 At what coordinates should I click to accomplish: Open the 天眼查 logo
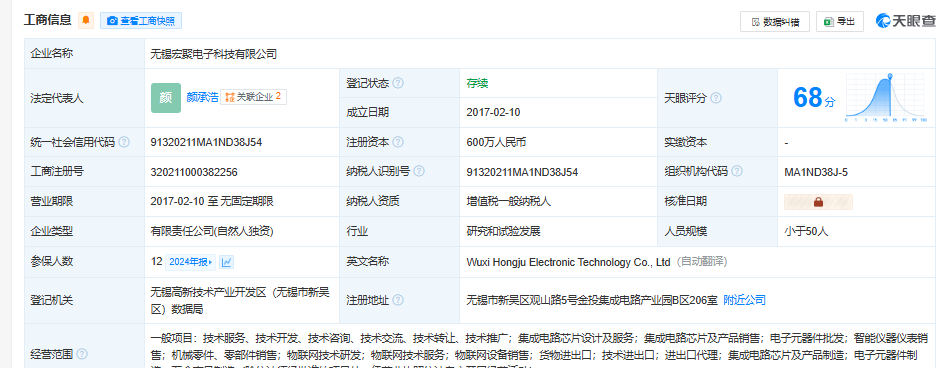906,21
